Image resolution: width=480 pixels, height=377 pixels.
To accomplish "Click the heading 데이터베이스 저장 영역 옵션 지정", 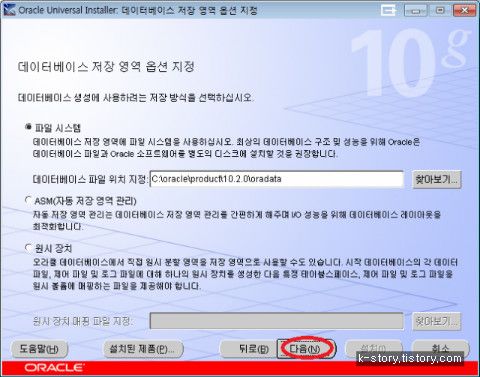I will pos(106,67).
